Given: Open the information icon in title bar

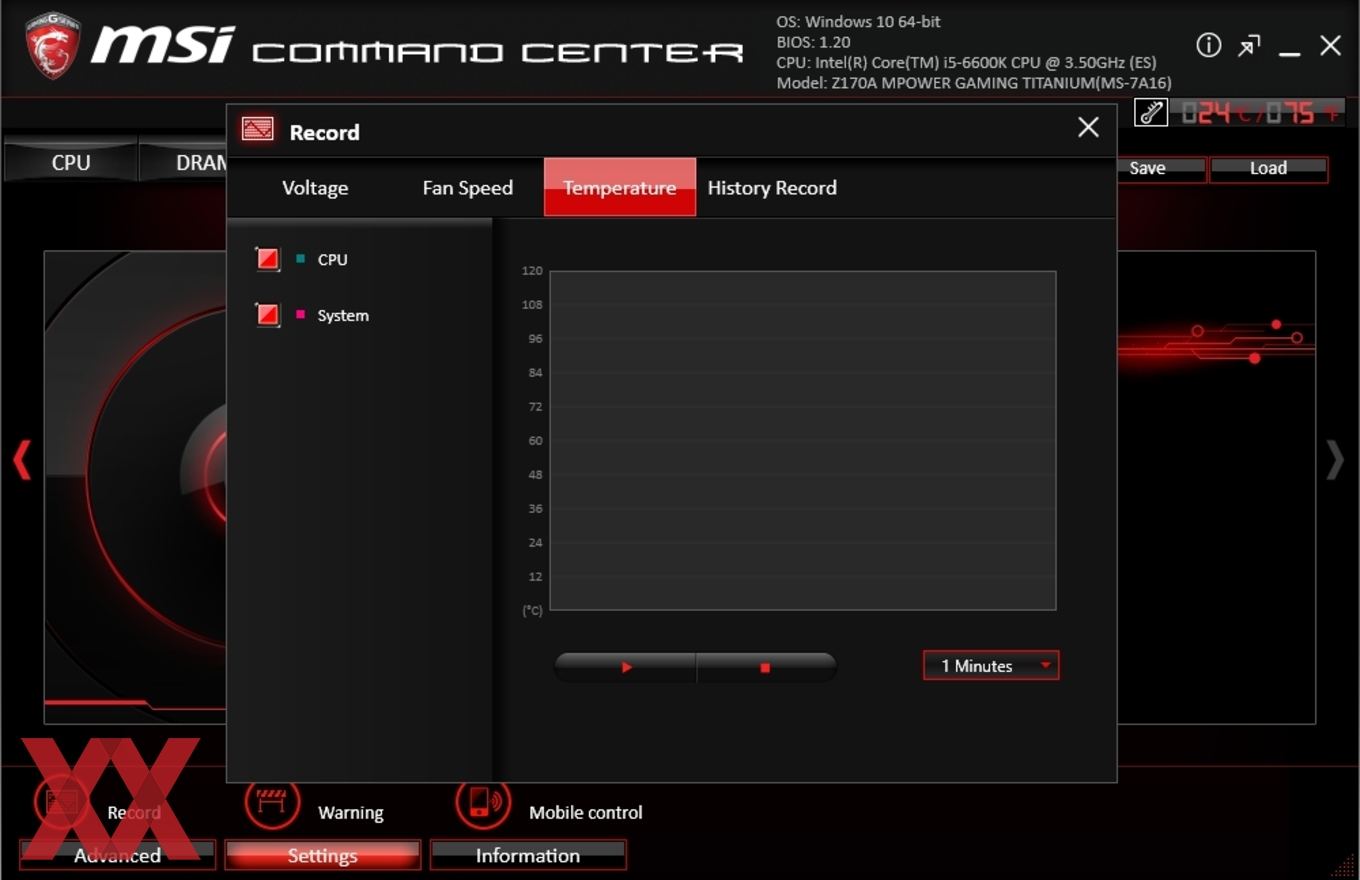Looking at the screenshot, I should 1208,45.
